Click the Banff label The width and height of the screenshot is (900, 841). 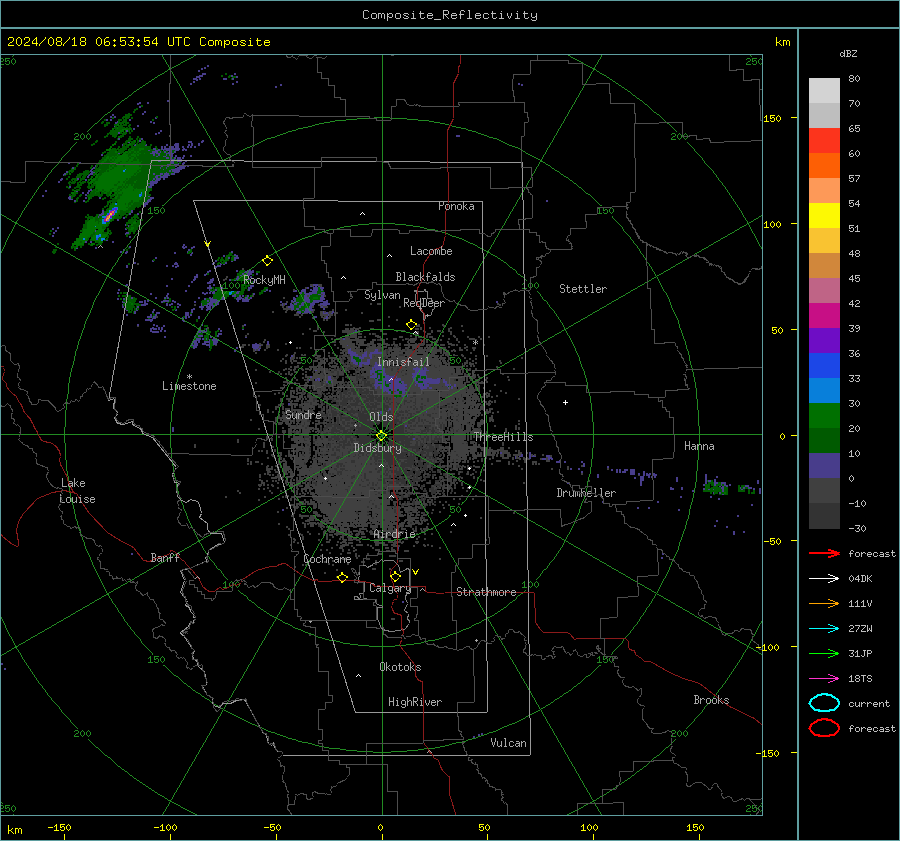[x=165, y=558]
